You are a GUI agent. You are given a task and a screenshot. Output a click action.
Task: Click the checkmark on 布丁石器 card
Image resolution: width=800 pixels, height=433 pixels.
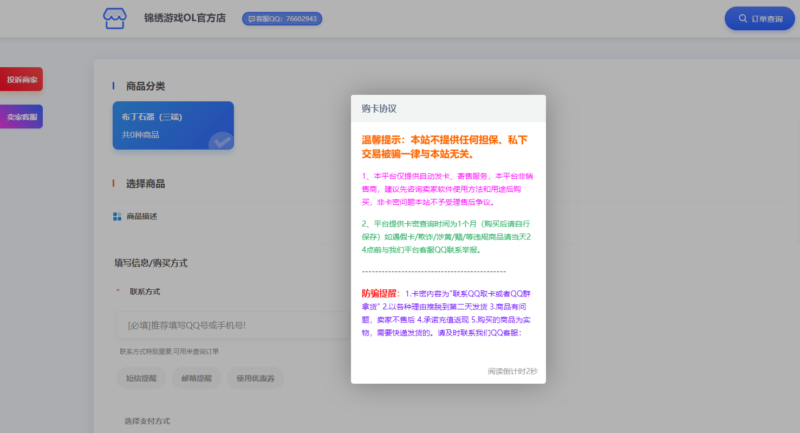221,141
